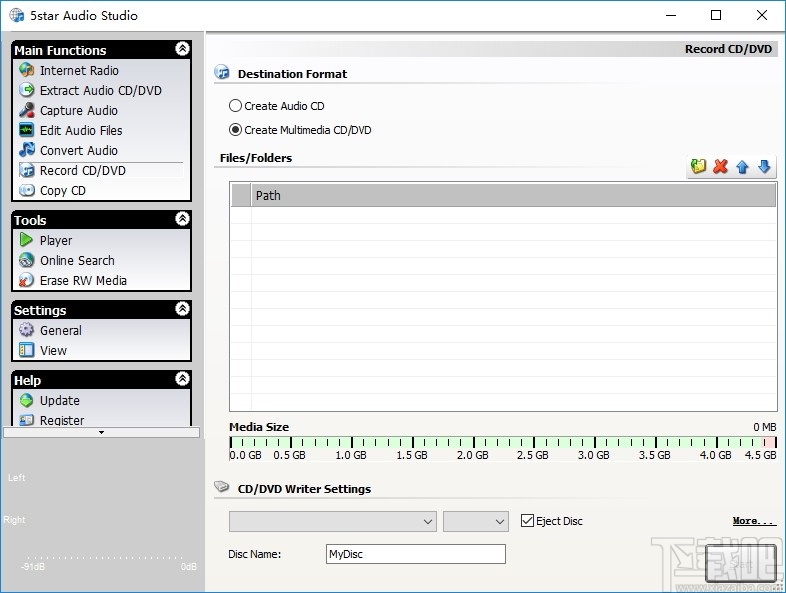
Task: Open the Copy CD function
Action: click(63, 190)
